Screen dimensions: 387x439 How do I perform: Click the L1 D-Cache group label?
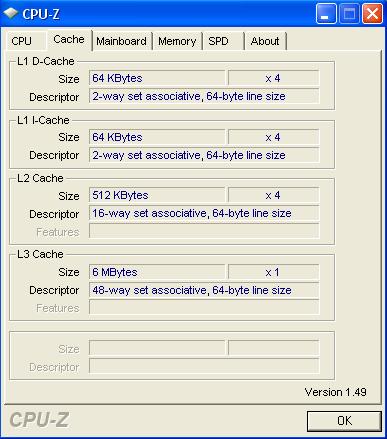click(x=46, y=61)
